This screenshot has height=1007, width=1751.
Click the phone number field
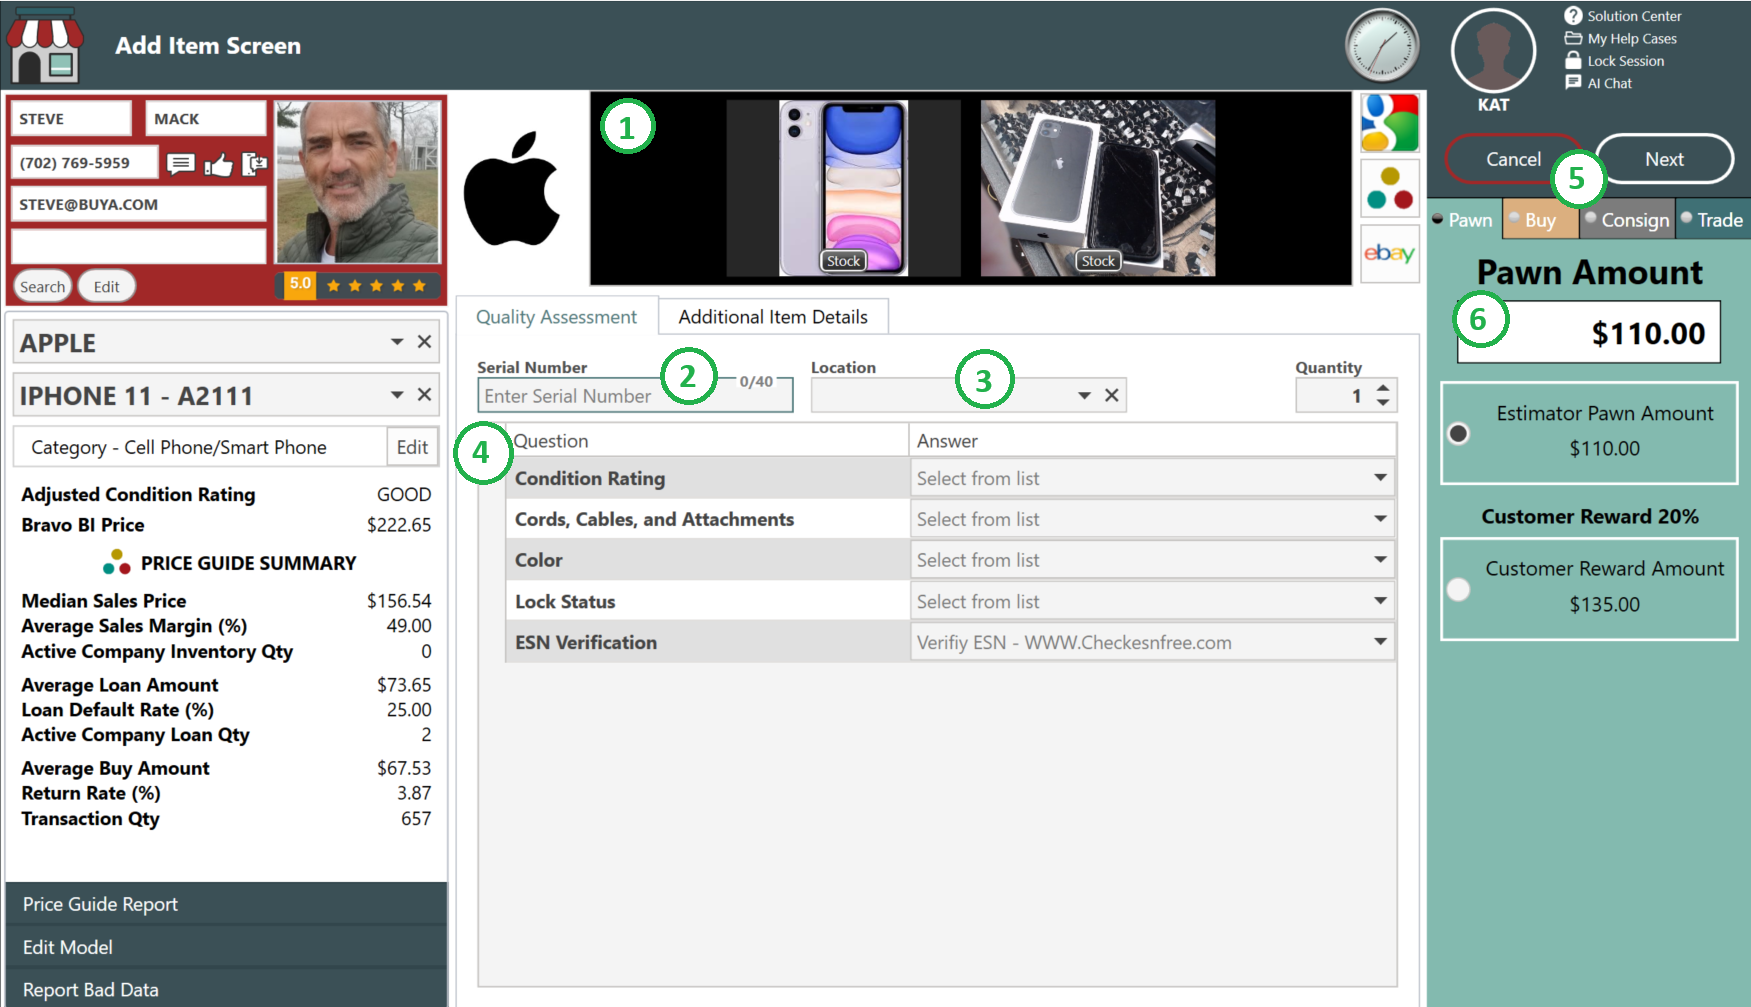point(85,162)
